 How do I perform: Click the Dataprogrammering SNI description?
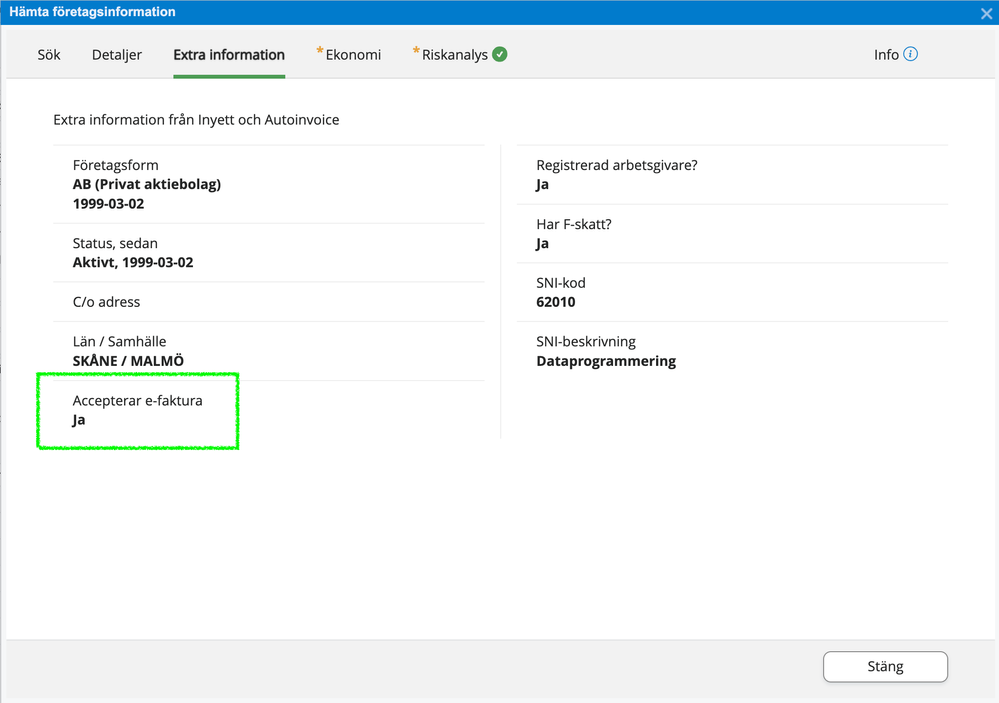[606, 361]
